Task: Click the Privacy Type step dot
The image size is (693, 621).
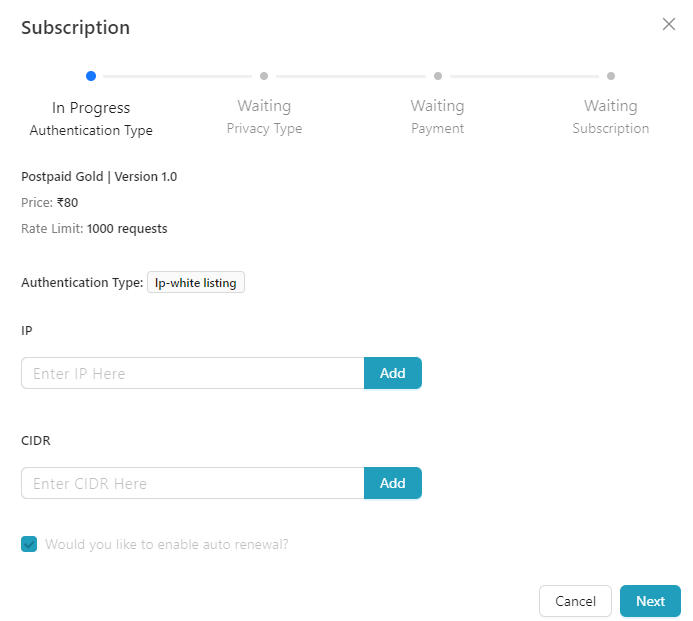Action: 264,75
